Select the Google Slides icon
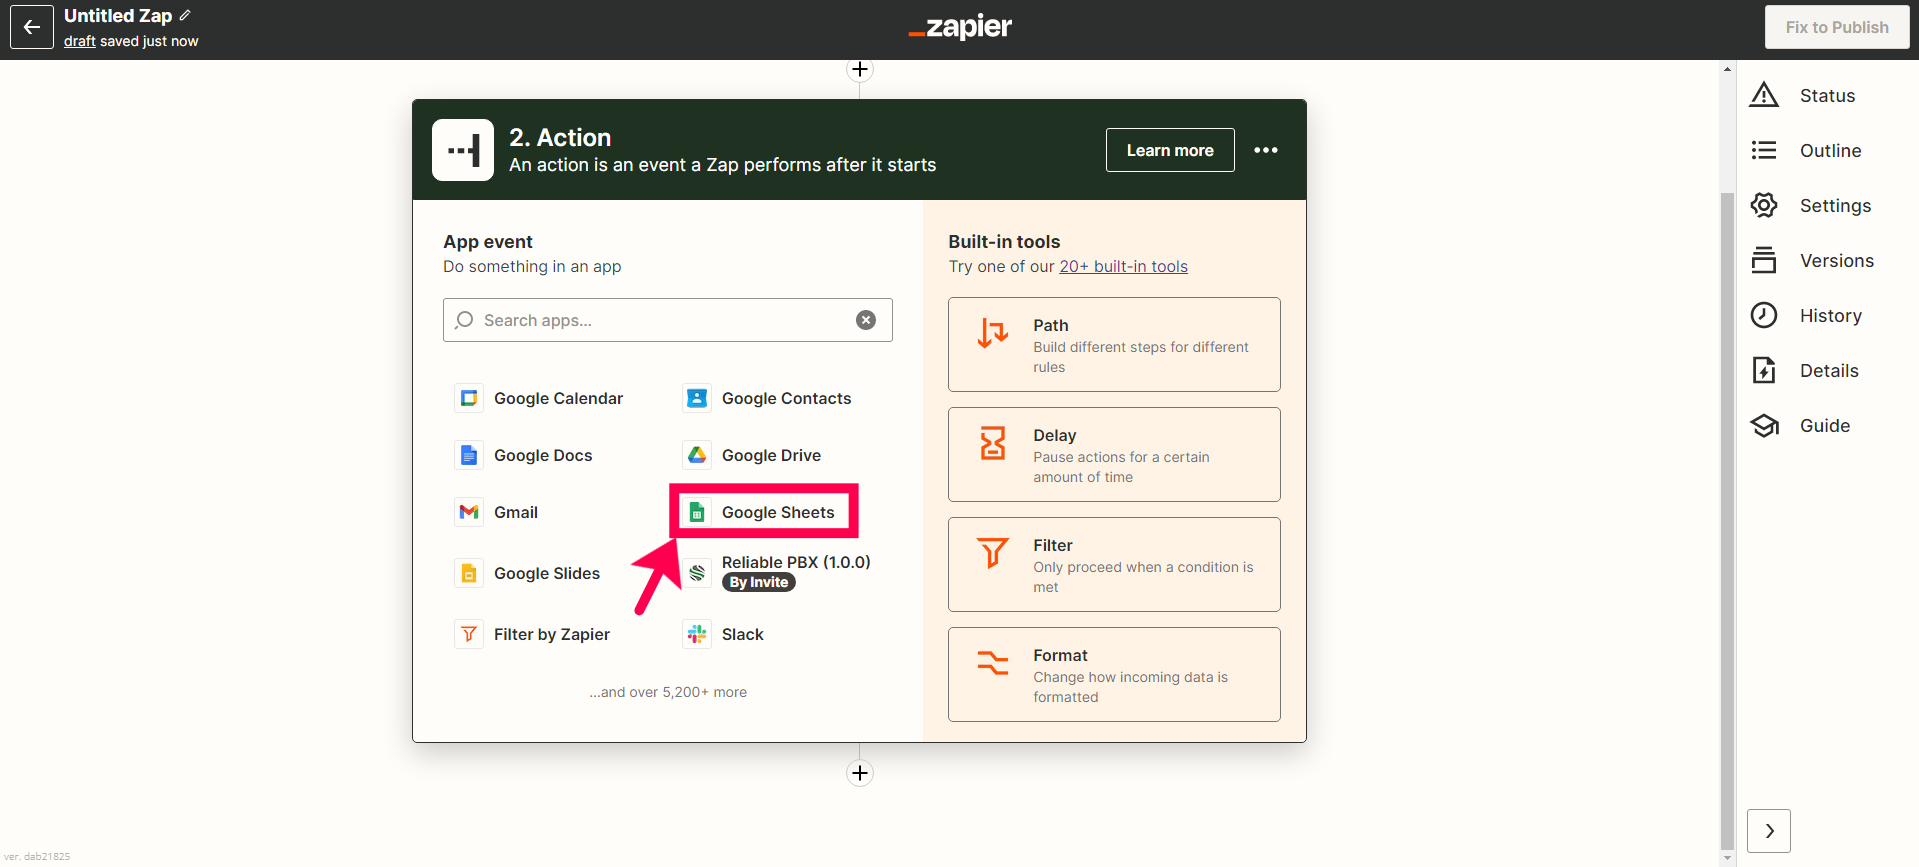Screen dimensions: 1919x867 pyautogui.click(x=469, y=573)
